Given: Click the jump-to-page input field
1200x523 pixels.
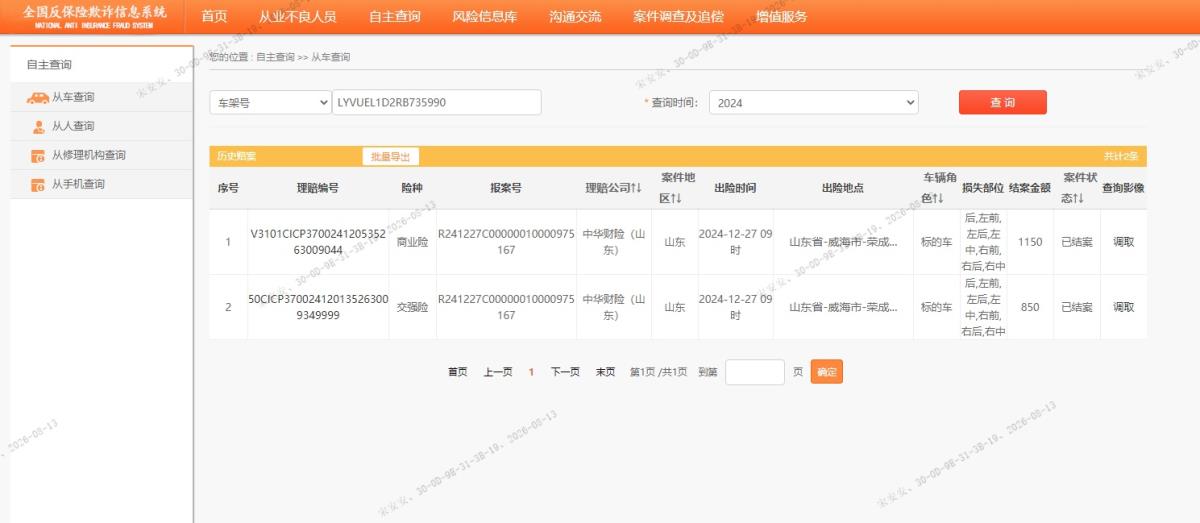Looking at the screenshot, I should click(755, 372).
